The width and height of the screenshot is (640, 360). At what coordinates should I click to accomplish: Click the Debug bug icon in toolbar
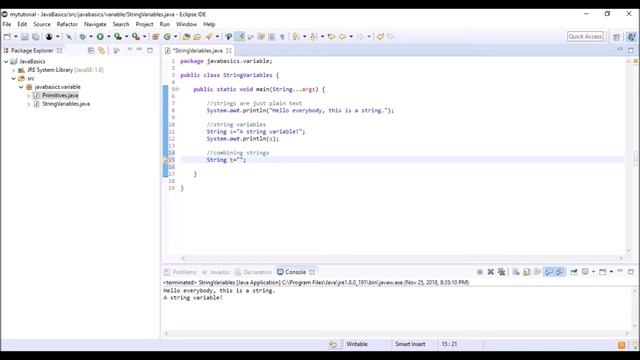click(x=82, y=37)
